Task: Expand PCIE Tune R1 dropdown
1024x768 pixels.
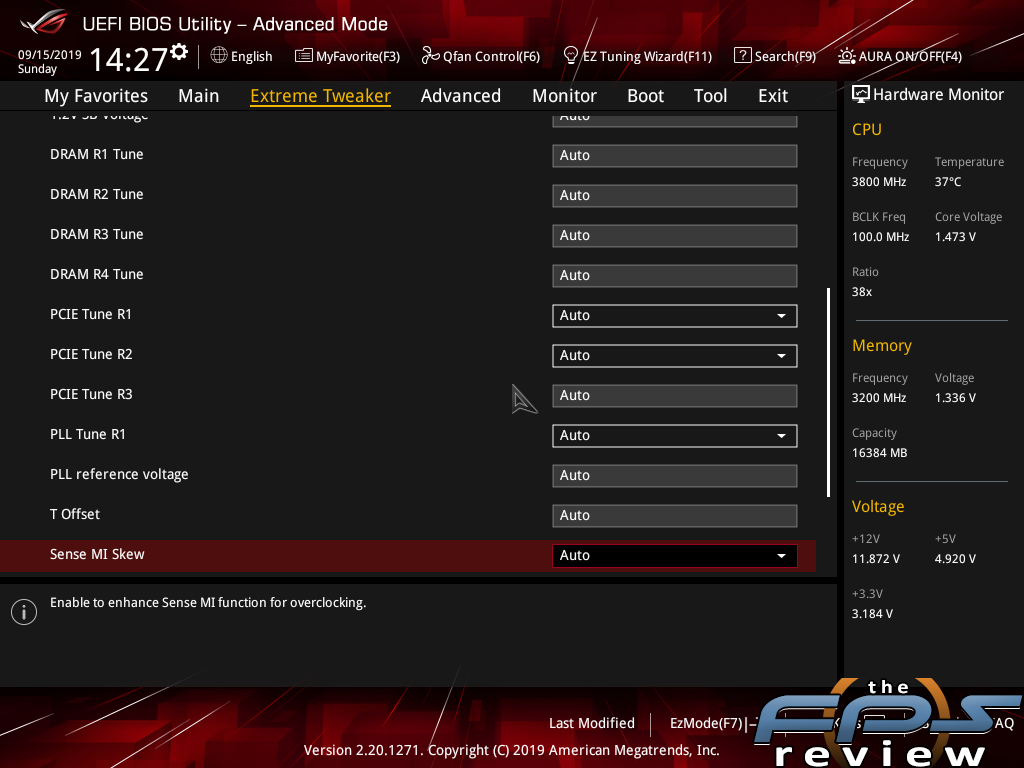Action: click(675, 315)
